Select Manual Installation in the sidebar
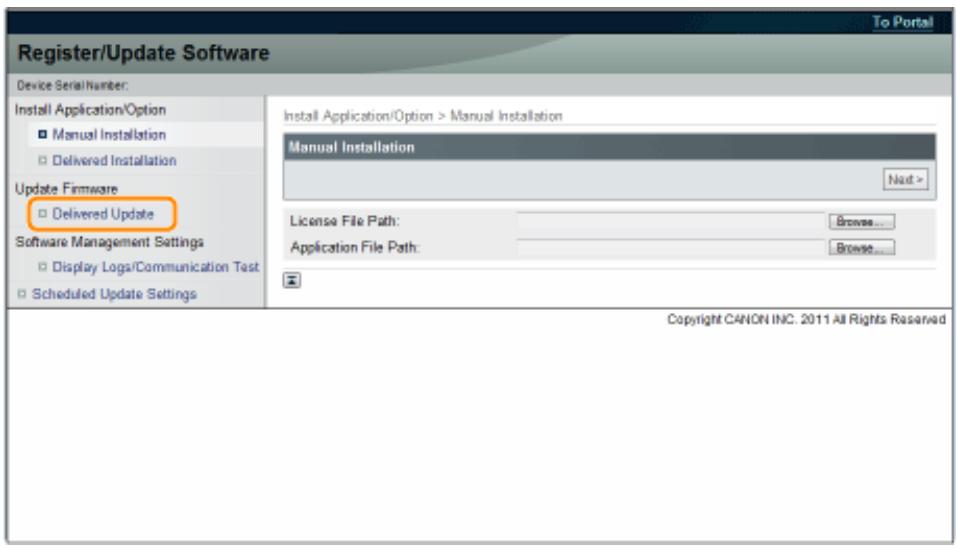Viewport: 957px width, 548px height. coord(109,134)
